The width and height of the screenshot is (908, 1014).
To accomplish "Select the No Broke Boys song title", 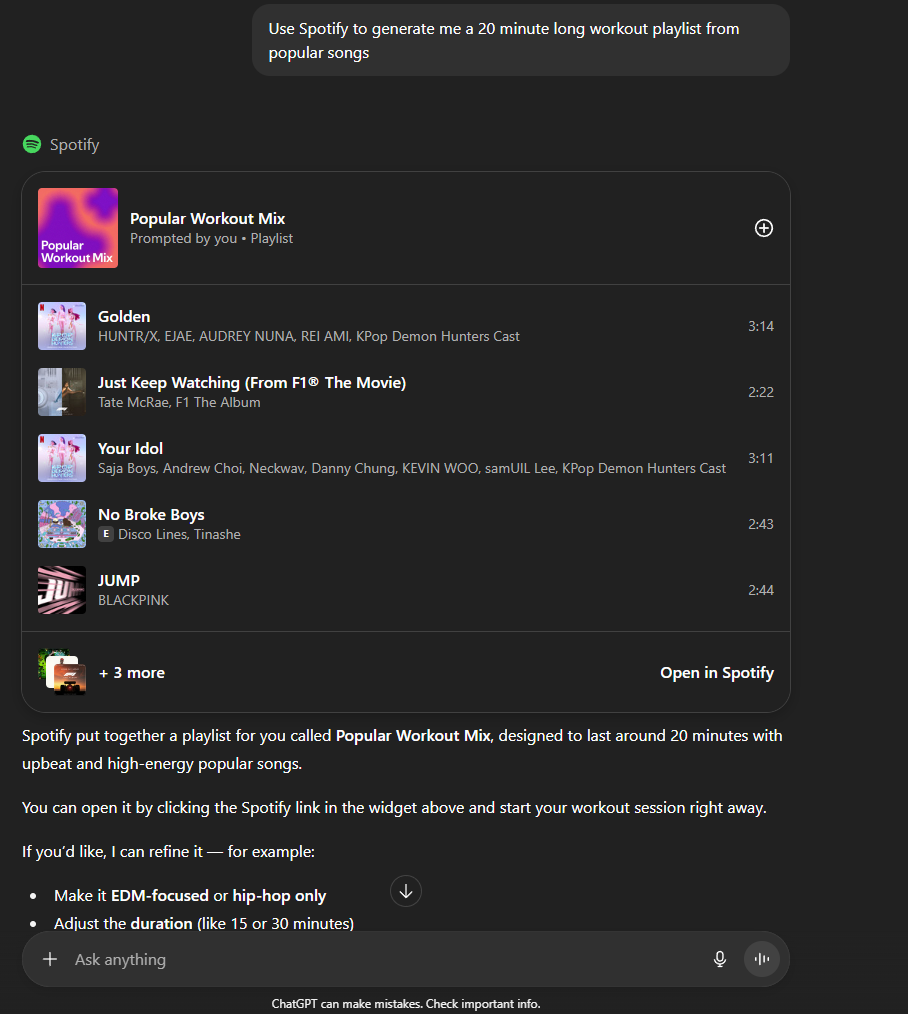I will click(x=151, y=515).
